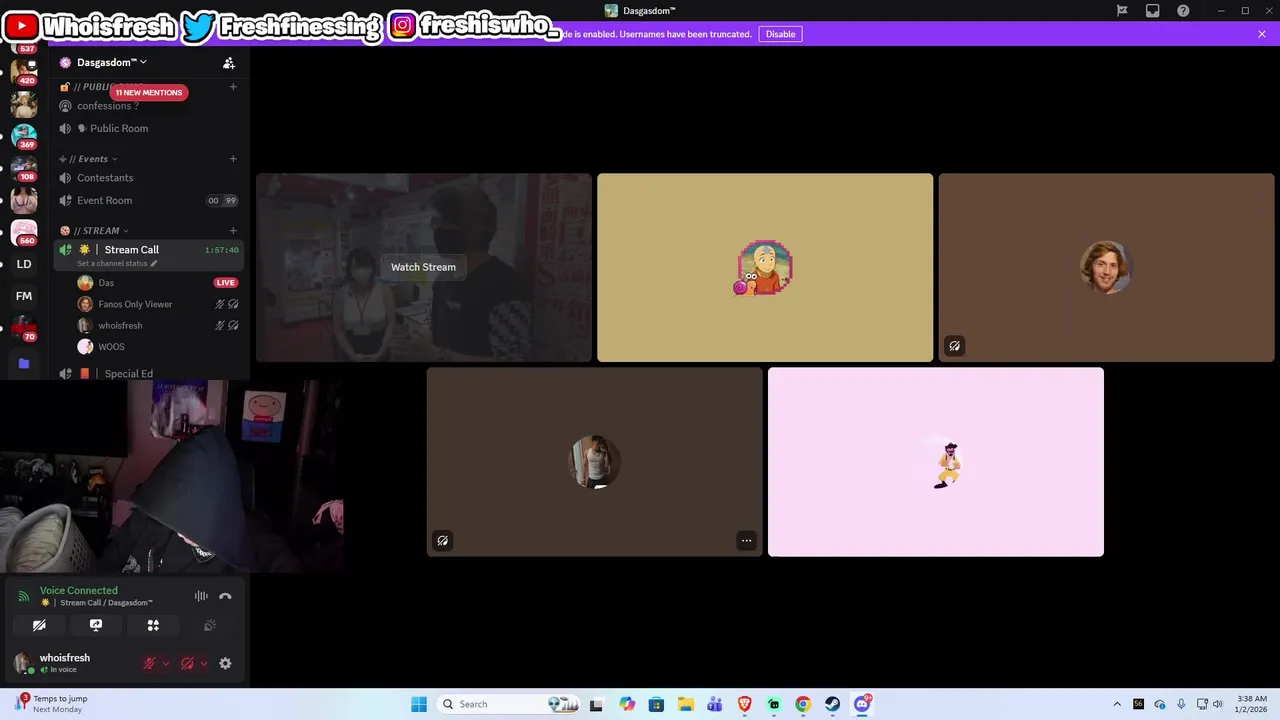Screen dimensions: 1280x720
Task: Click the Watch Stream button
Action: point(423,267)
